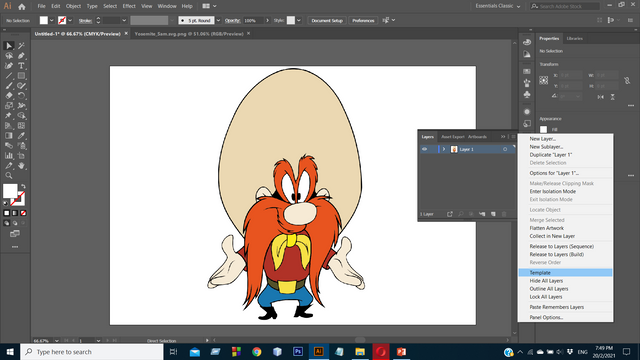
Task: Pick the Rotate tool
Action: [21, 96]
